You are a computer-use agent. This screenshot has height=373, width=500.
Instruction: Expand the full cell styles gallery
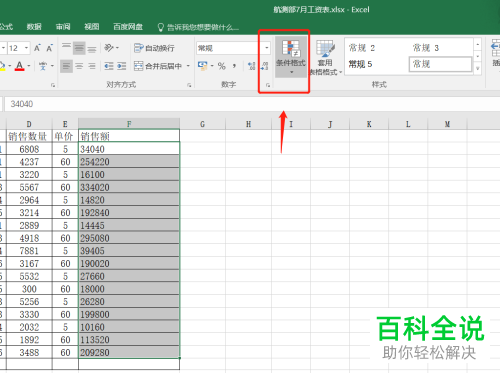pos(478,68)
